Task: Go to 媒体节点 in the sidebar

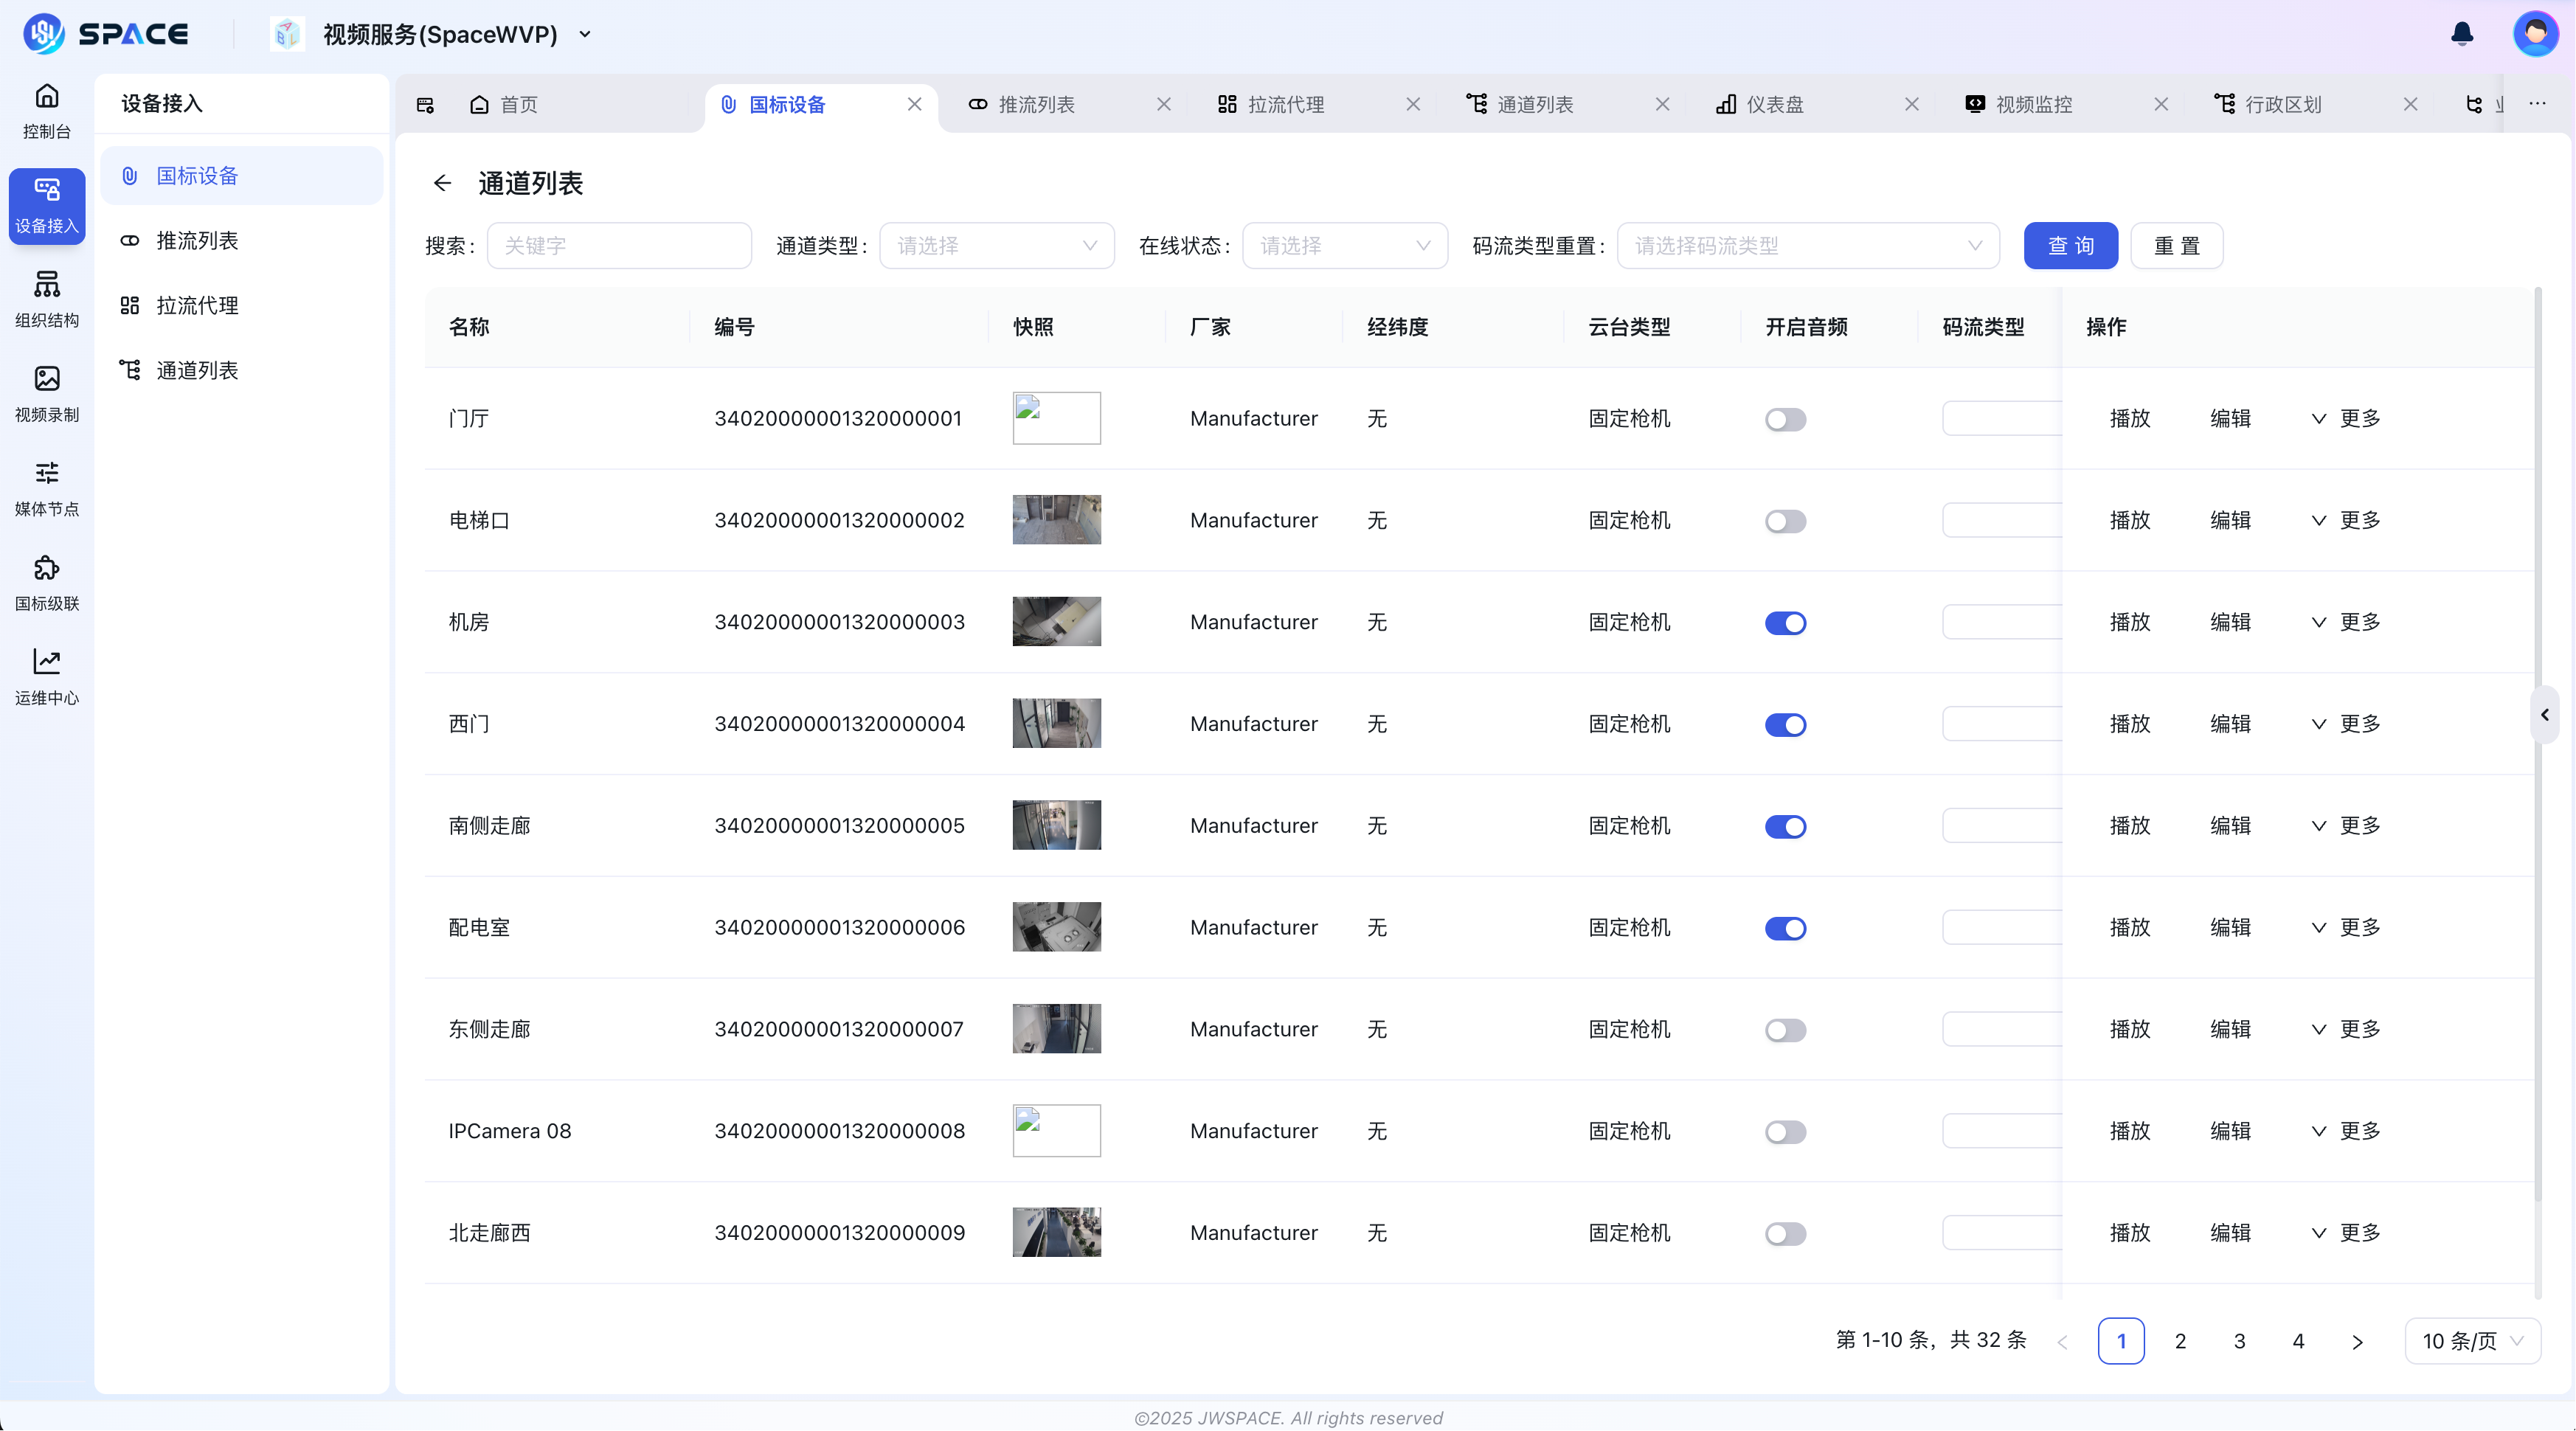Action: coord(46,487)
